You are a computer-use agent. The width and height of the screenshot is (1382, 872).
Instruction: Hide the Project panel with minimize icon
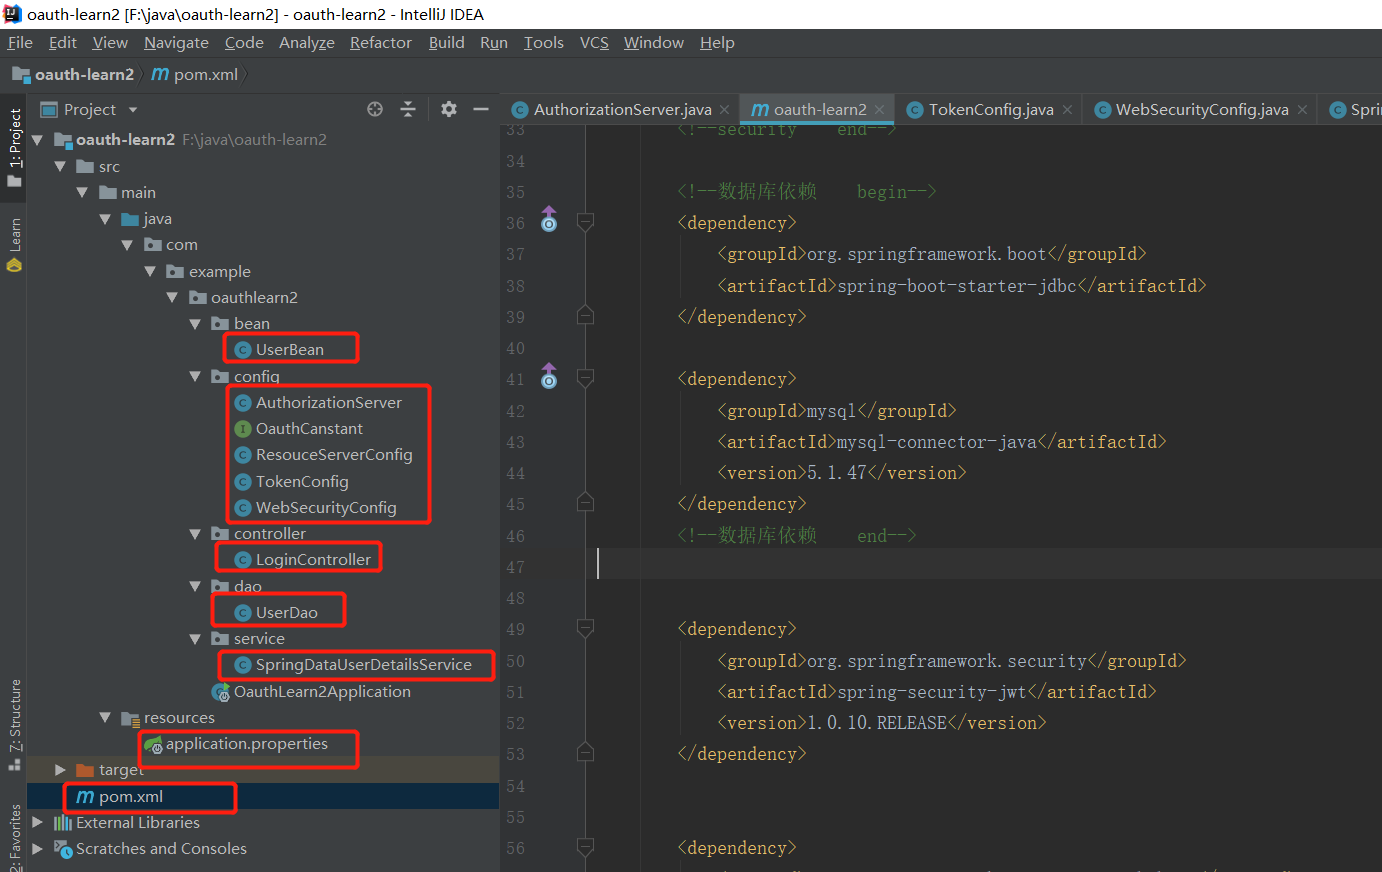481,109
